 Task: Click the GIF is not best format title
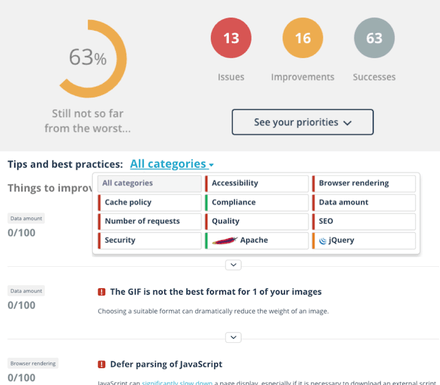pyautogui.click(x=216, y=292)
